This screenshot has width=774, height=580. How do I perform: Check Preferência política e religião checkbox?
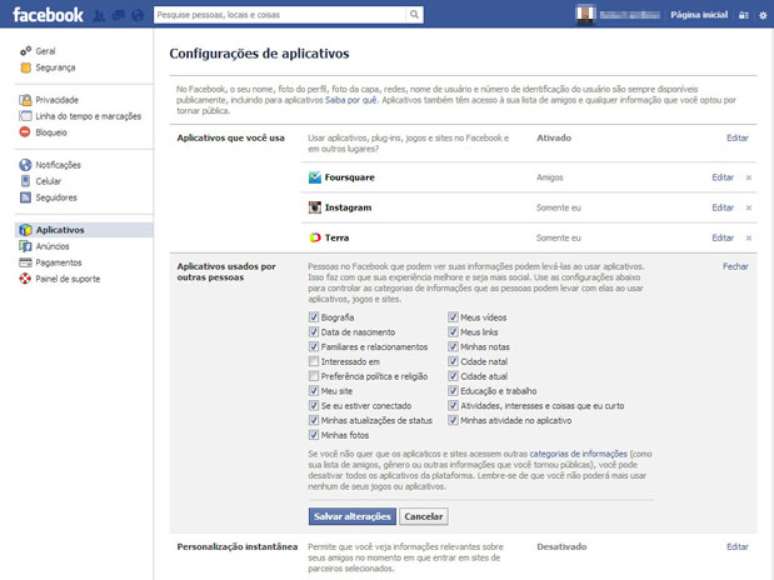tap(313, 376)
